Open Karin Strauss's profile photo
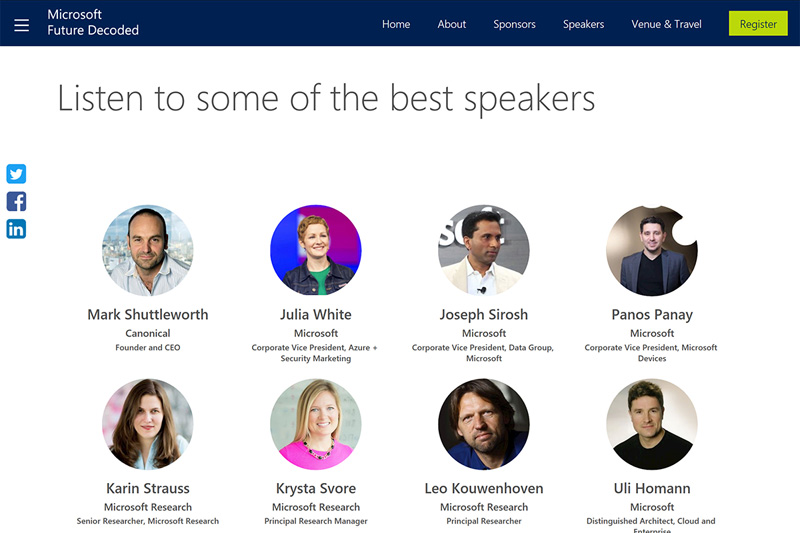 (147, 424)
